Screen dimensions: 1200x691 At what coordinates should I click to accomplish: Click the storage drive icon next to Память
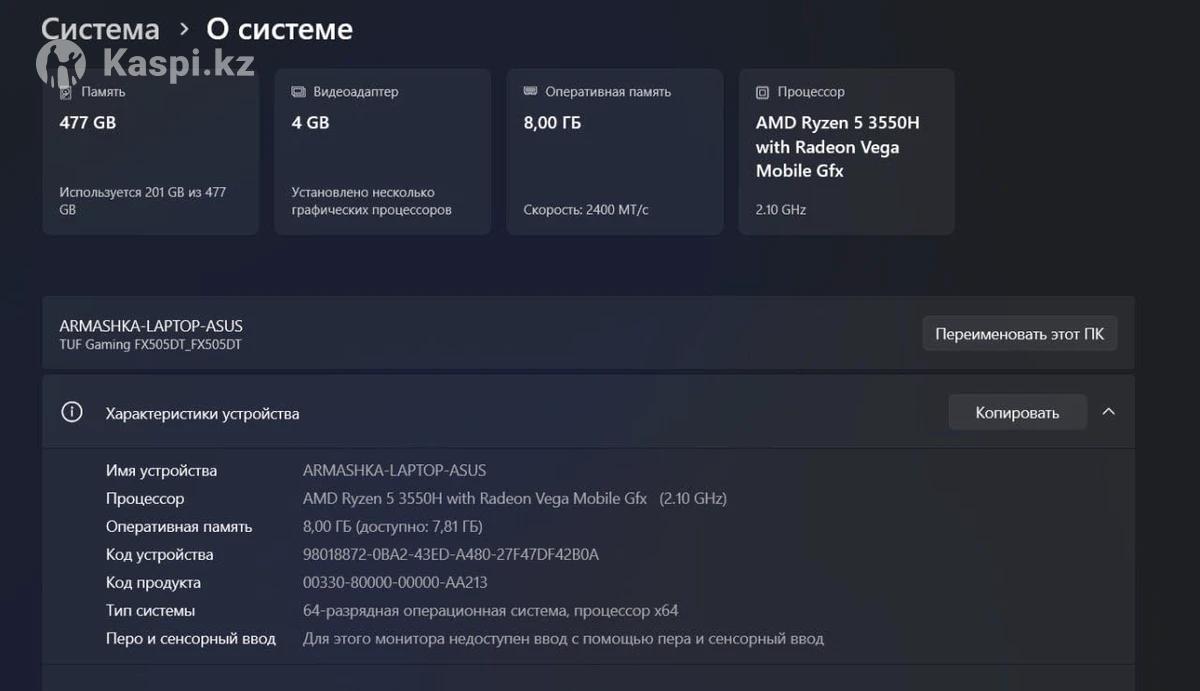[66, 92]
